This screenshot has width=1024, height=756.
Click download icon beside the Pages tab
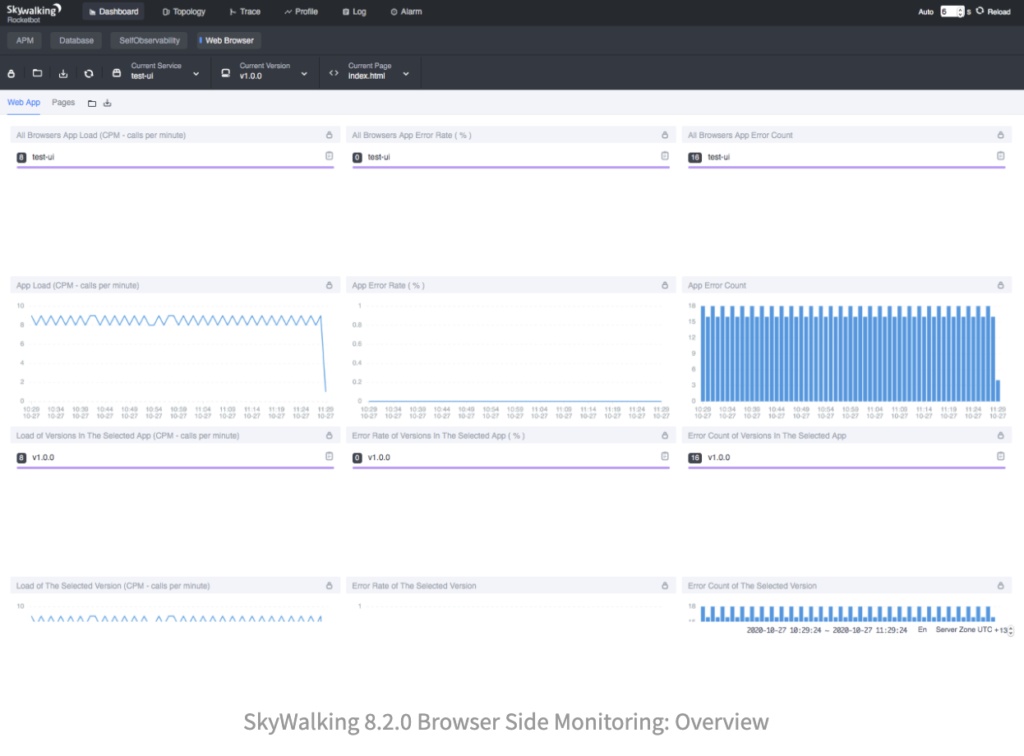107,103
